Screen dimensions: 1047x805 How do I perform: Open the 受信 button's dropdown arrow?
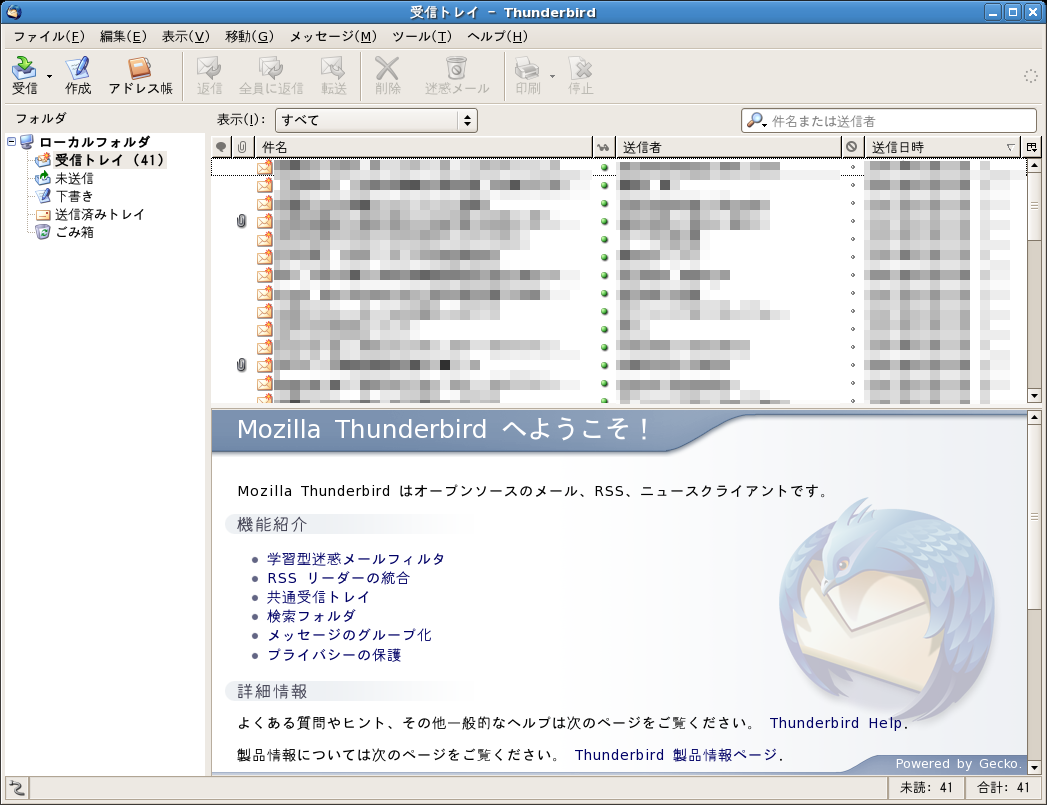49,76
